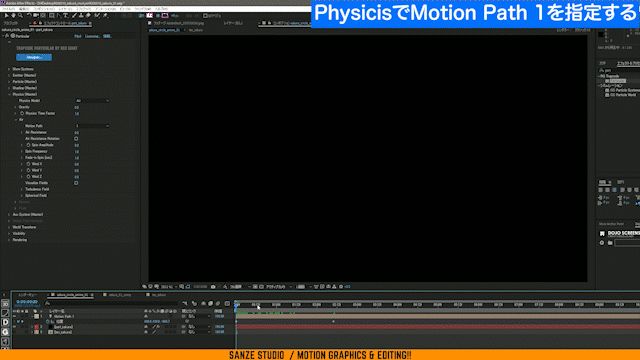This screenshot has height=360, width=640.
Task: Select the Selection arrow tool
Action: pos(7,16)
